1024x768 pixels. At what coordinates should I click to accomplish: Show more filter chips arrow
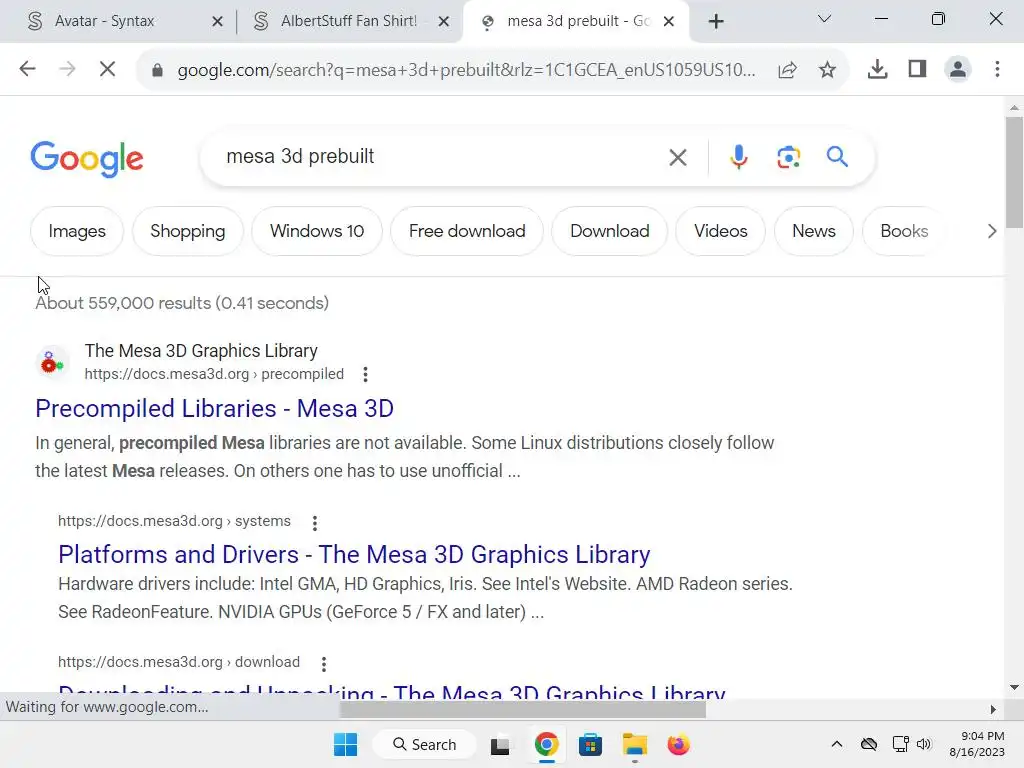pos(991,231)
